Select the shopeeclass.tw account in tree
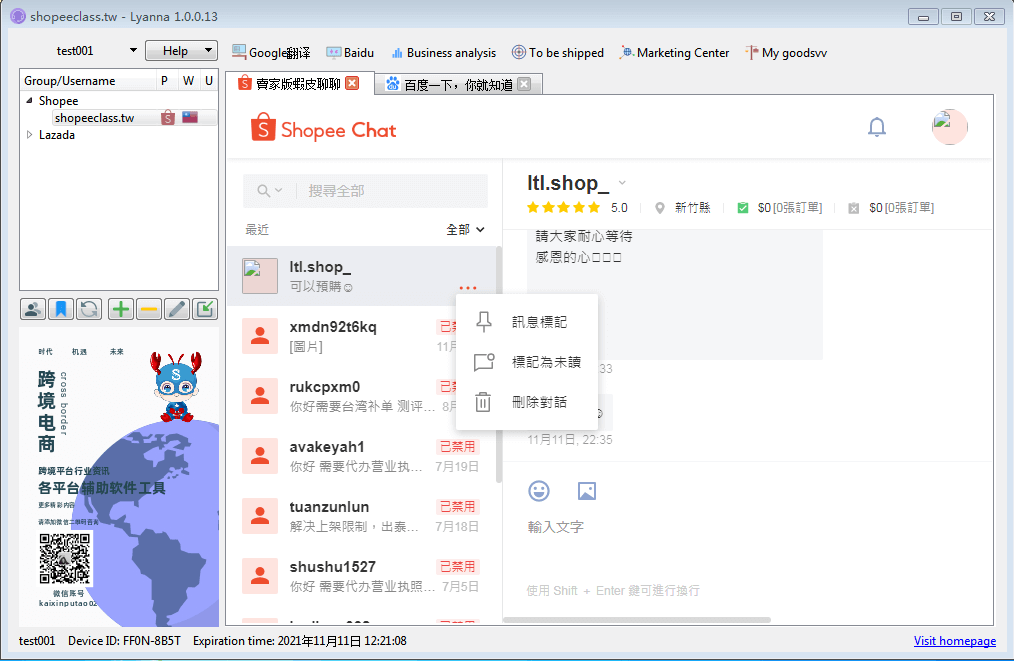The image size is (1014, 661). point(94,118)
